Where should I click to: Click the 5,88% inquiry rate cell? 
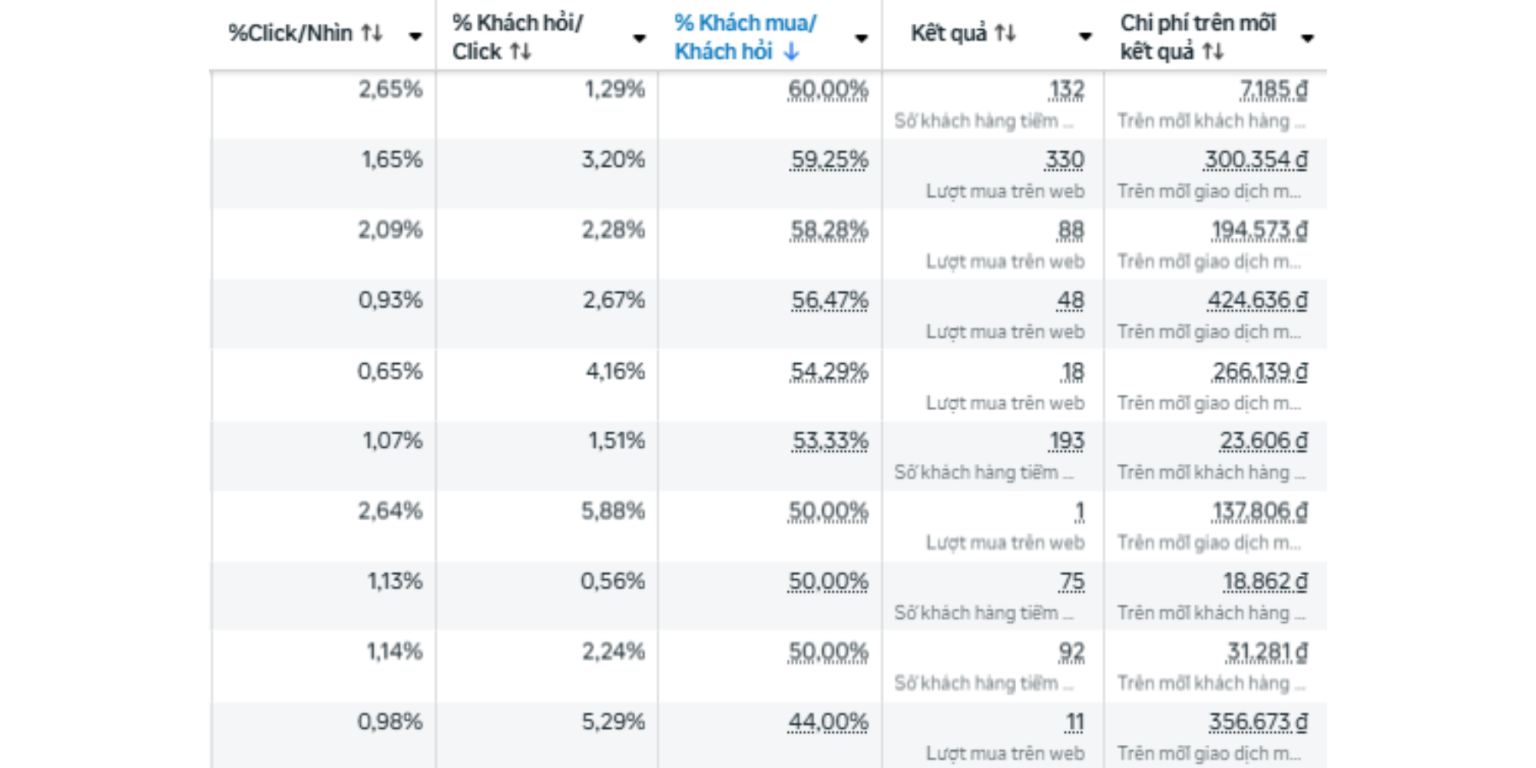pos(613,511)
